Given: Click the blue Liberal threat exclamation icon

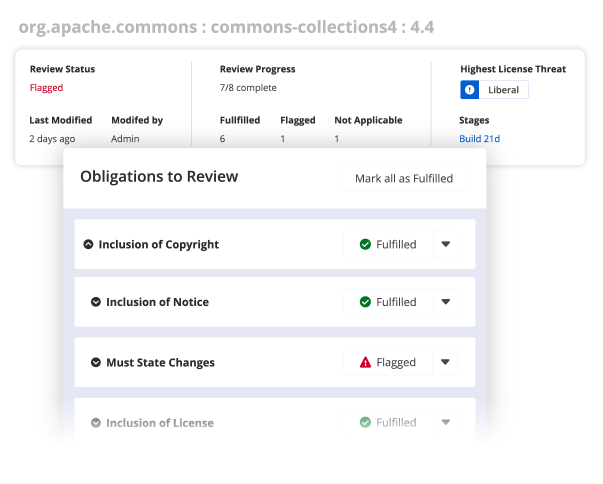Looking at the screenshot, I should (x=470, y=90).
